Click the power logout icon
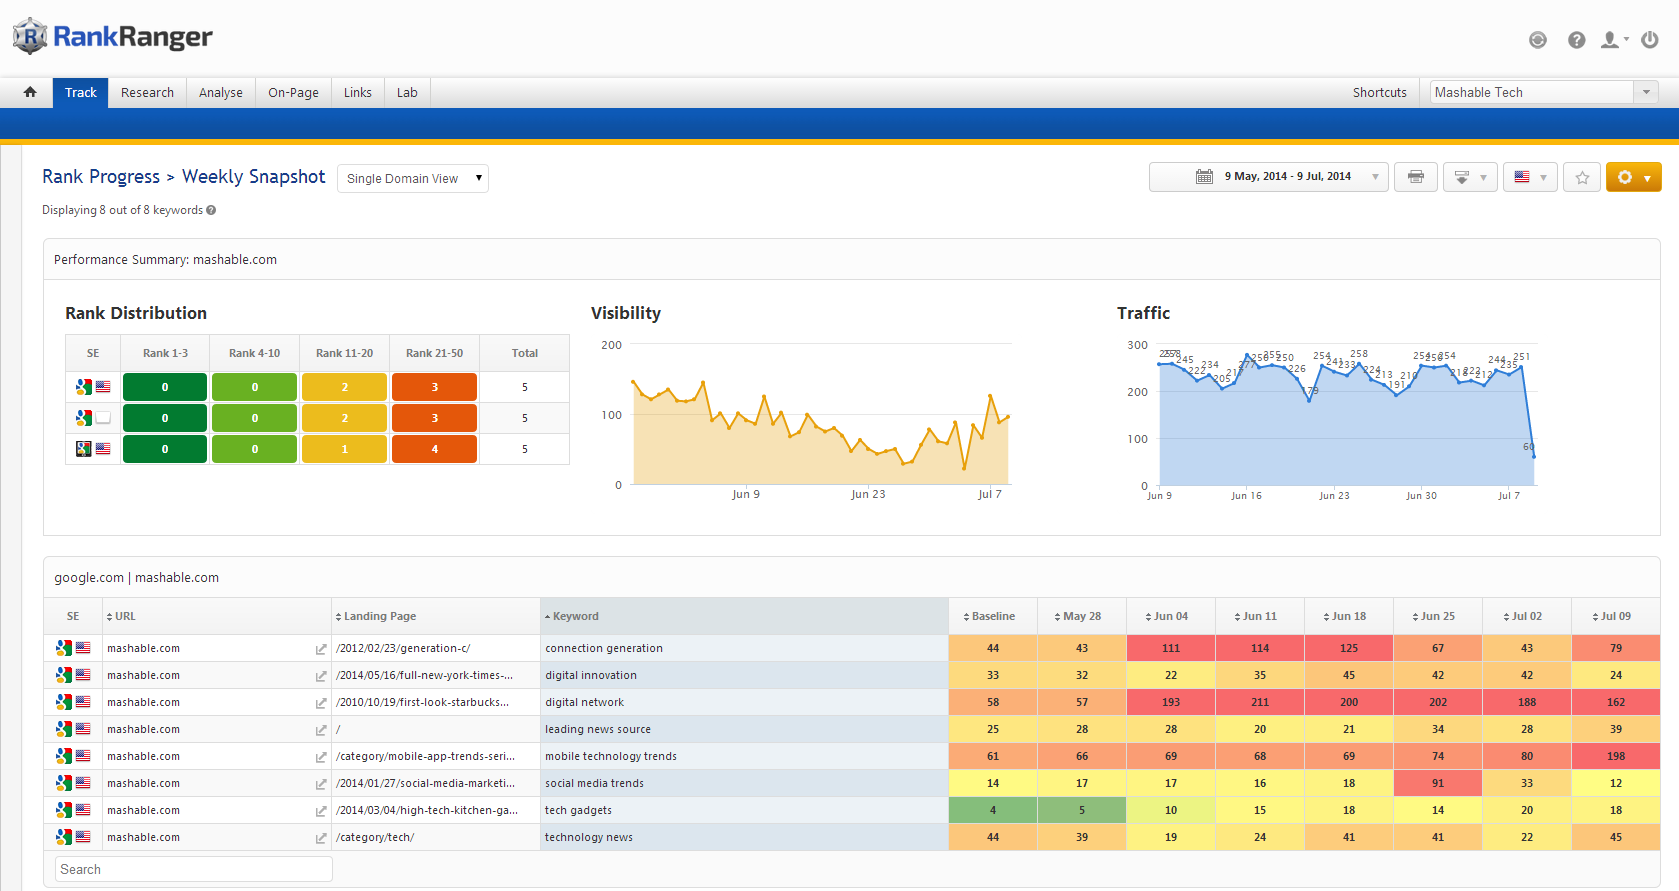 pos(1650,40)
